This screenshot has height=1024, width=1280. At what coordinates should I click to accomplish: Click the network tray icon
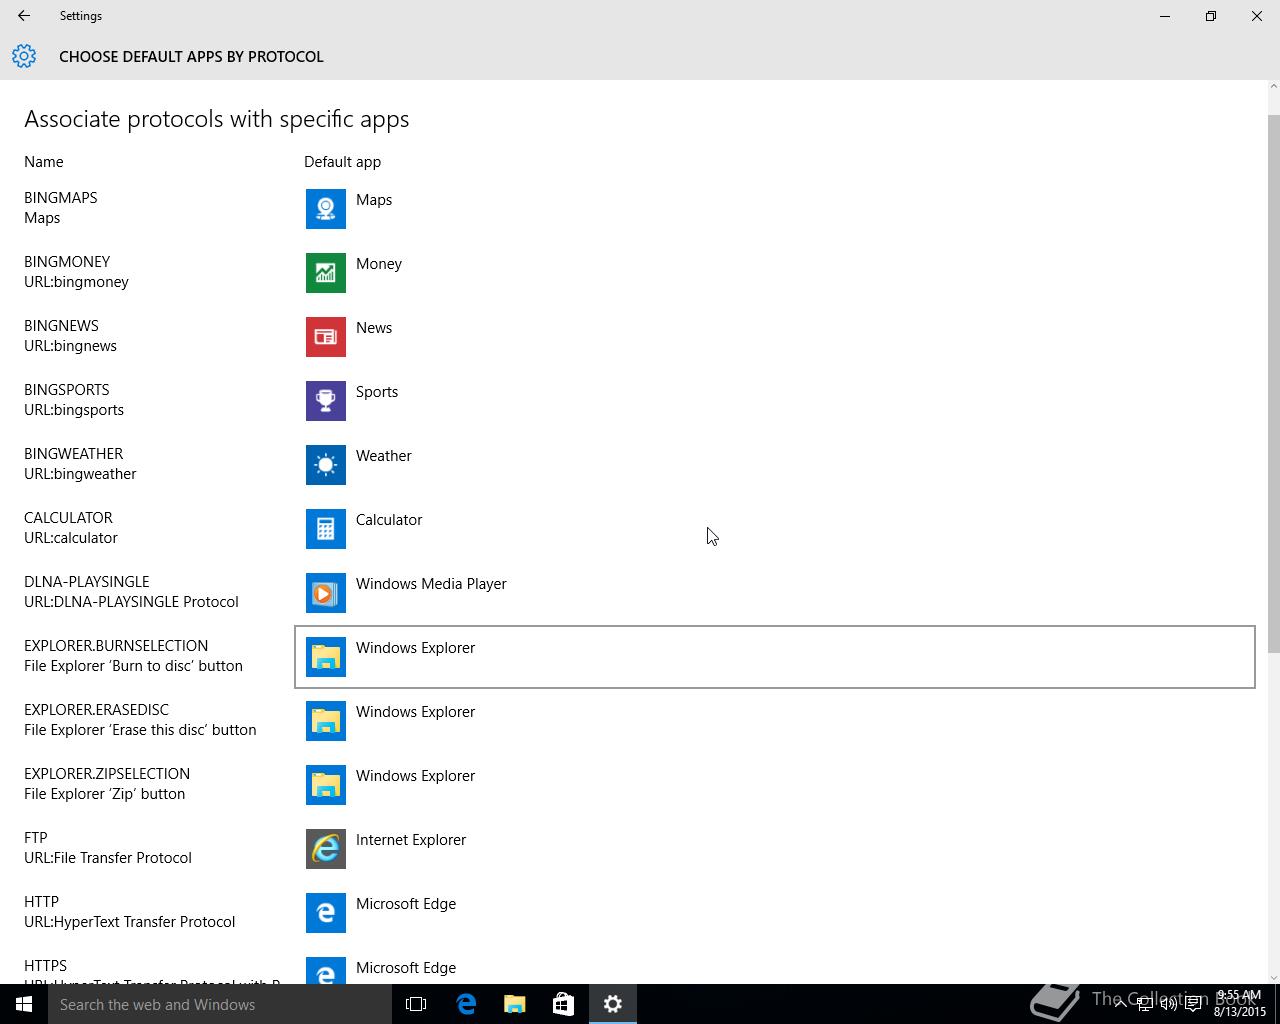(x=1144, y=1004)
